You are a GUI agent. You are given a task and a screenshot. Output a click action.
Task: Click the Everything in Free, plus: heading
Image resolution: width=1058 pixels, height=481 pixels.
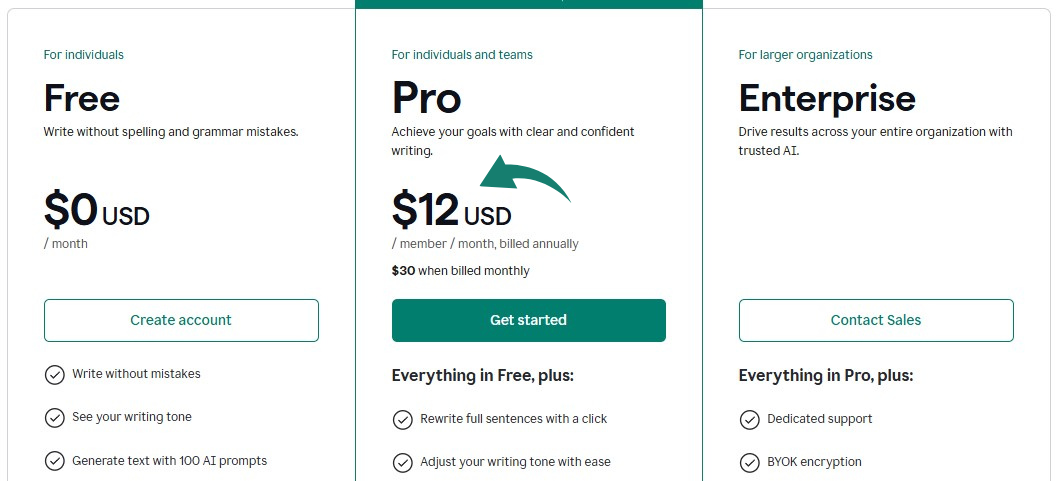482,376
